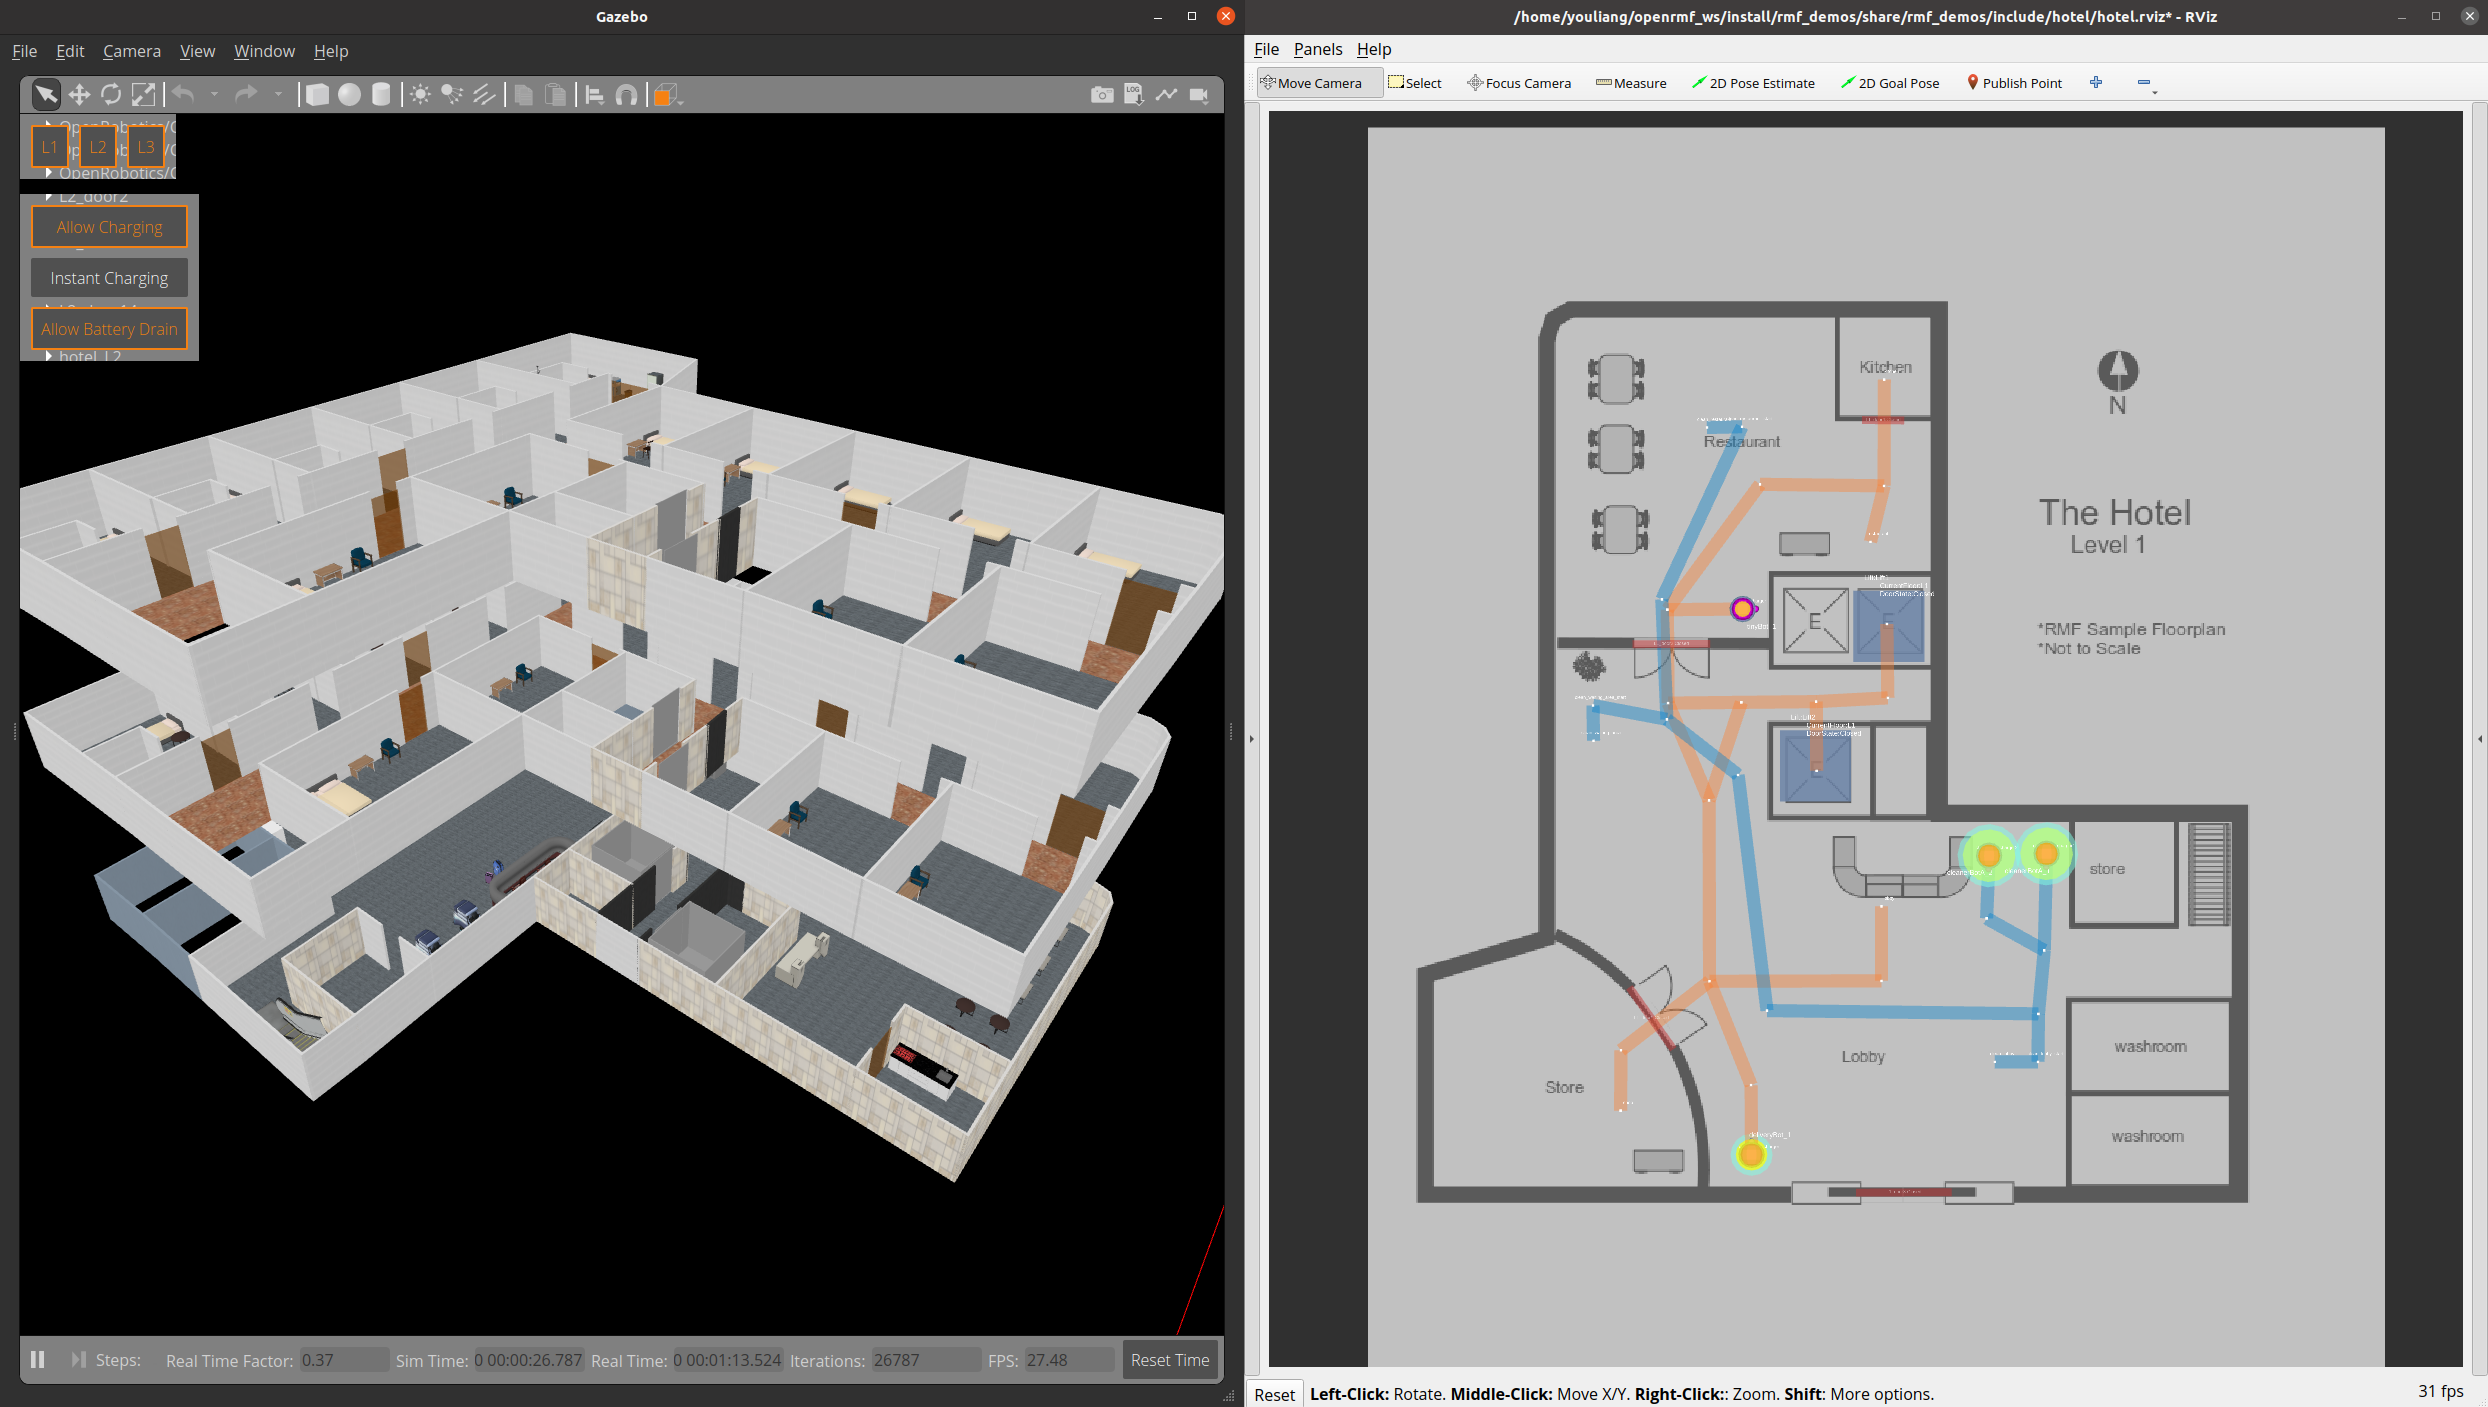Image resolution: width=2488 pixels, height=1407 pixels.
Task: Toggle Allow Battery Drain option
Action: pos(109,329)
